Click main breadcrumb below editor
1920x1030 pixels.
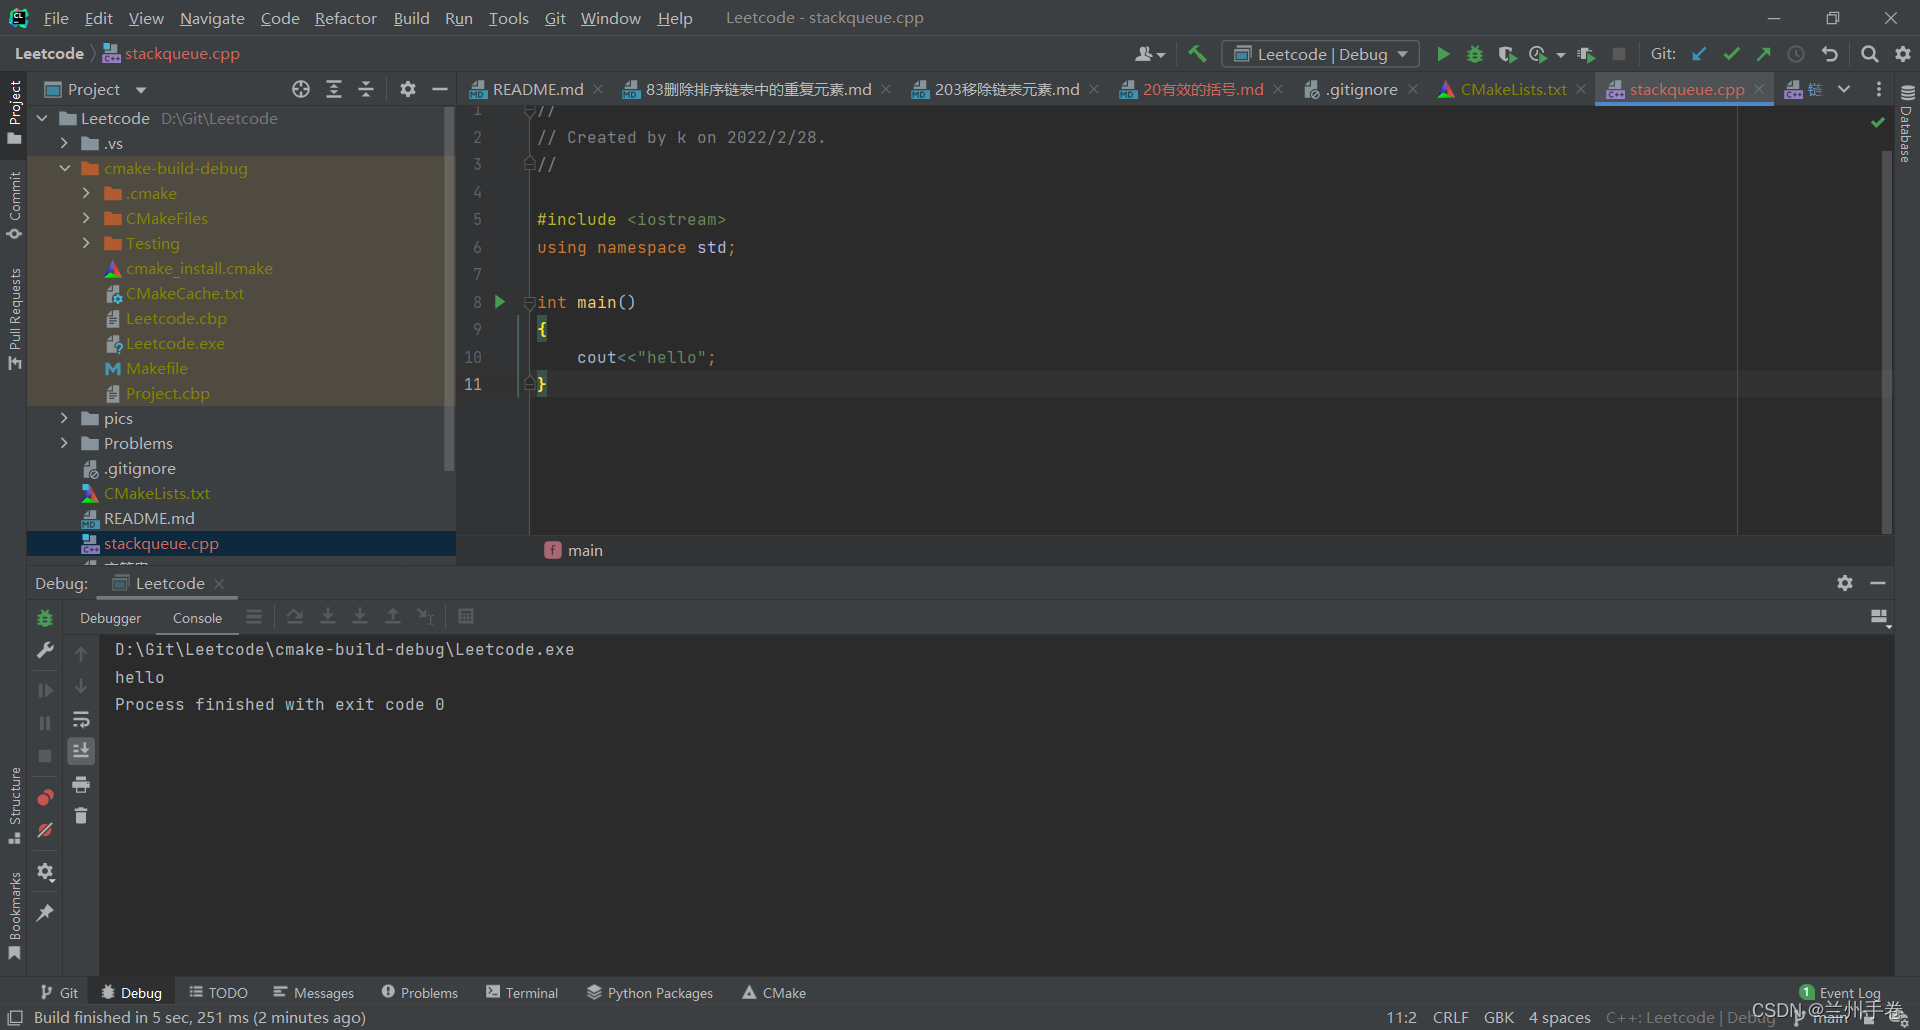574,550
